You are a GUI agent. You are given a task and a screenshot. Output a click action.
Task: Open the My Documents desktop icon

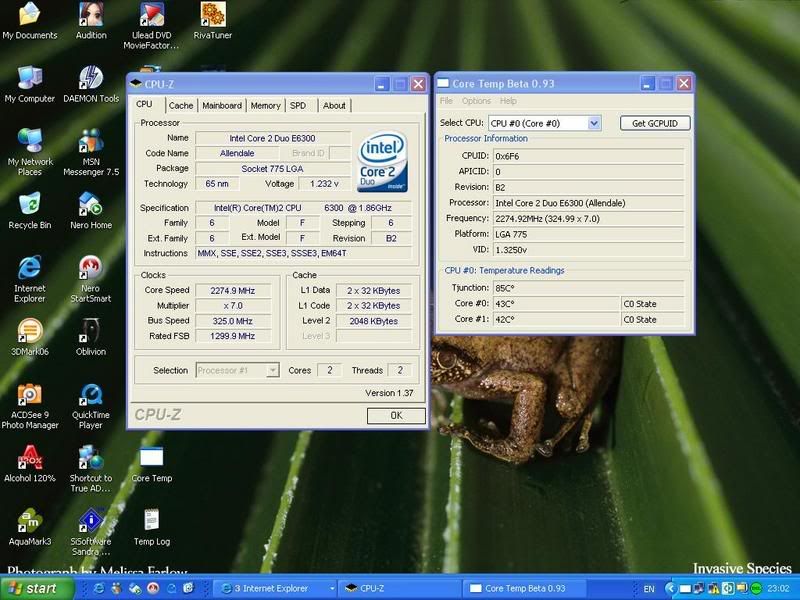pyautogui.click(x=30, y=20)
